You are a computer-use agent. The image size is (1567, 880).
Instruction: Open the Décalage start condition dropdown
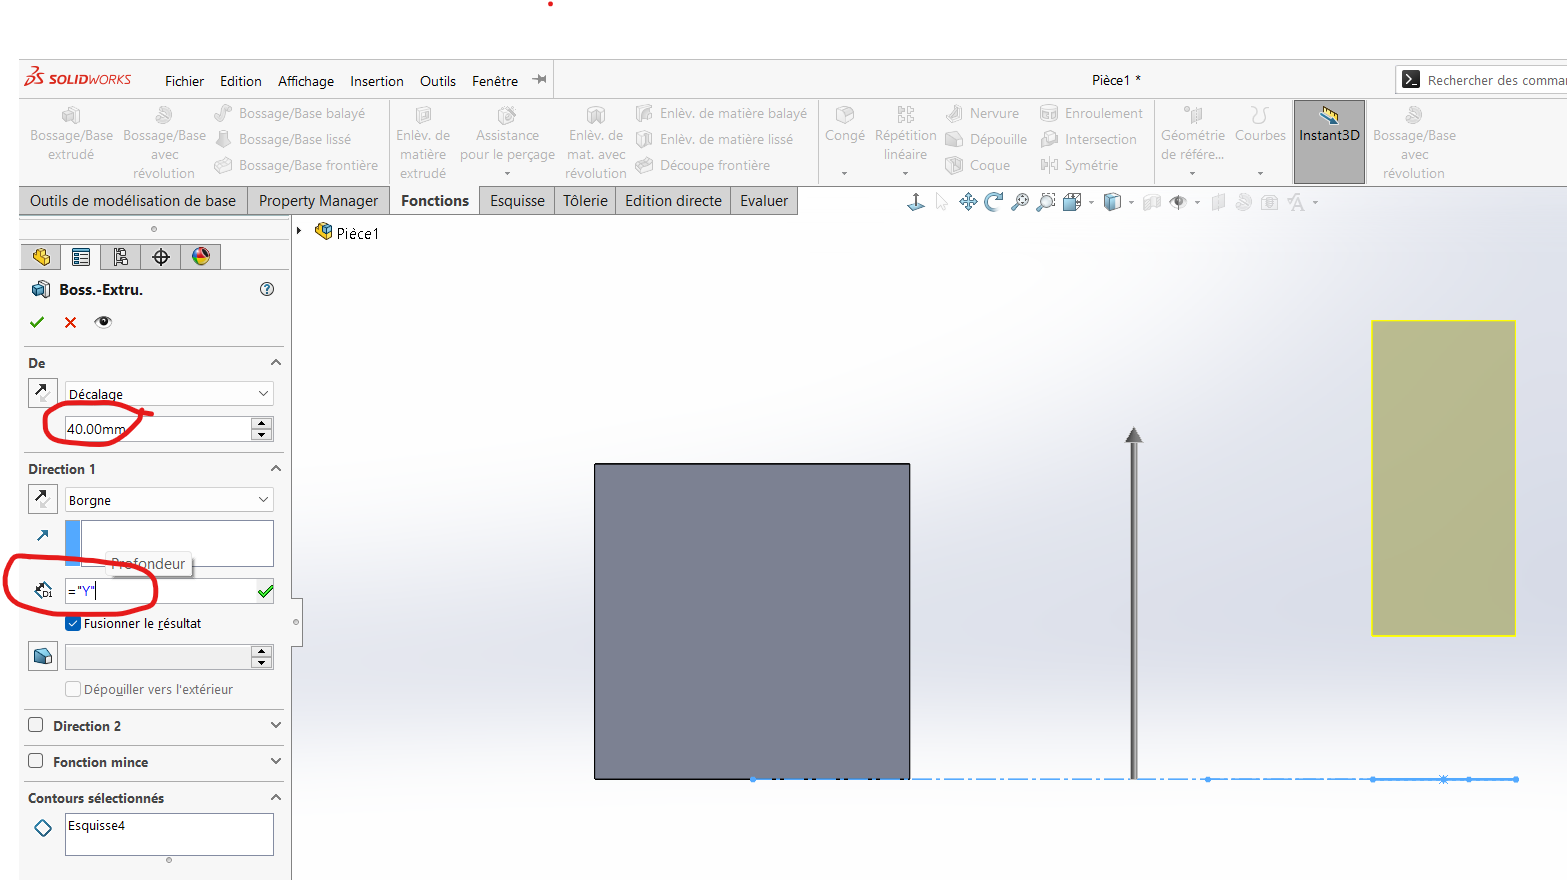coord(169,394)
